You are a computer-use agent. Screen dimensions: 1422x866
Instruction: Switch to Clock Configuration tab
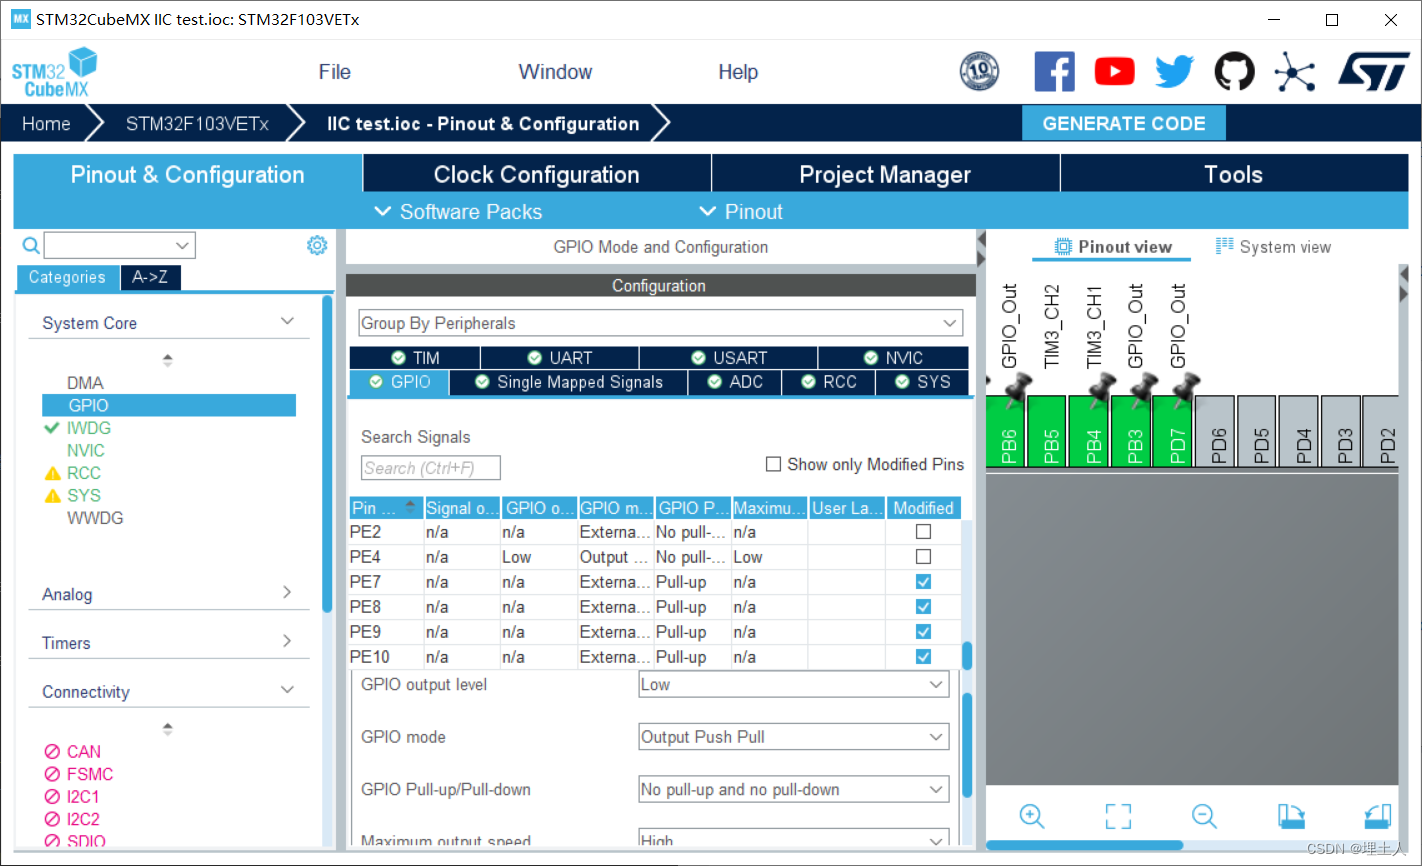[537, 174]
